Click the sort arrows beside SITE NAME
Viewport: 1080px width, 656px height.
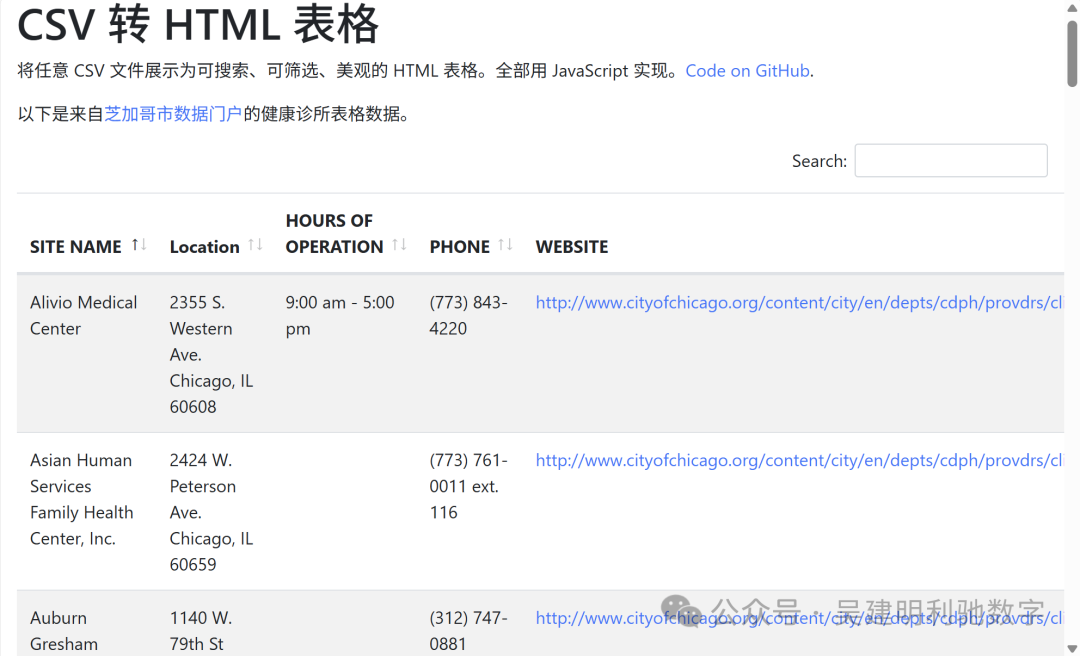click(139, 244)
